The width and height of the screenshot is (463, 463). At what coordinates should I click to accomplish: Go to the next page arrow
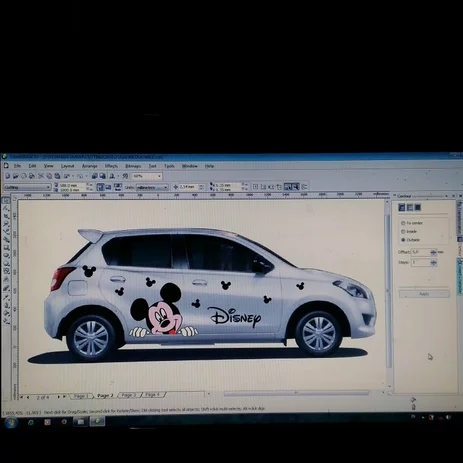click(x=58, y=397)
